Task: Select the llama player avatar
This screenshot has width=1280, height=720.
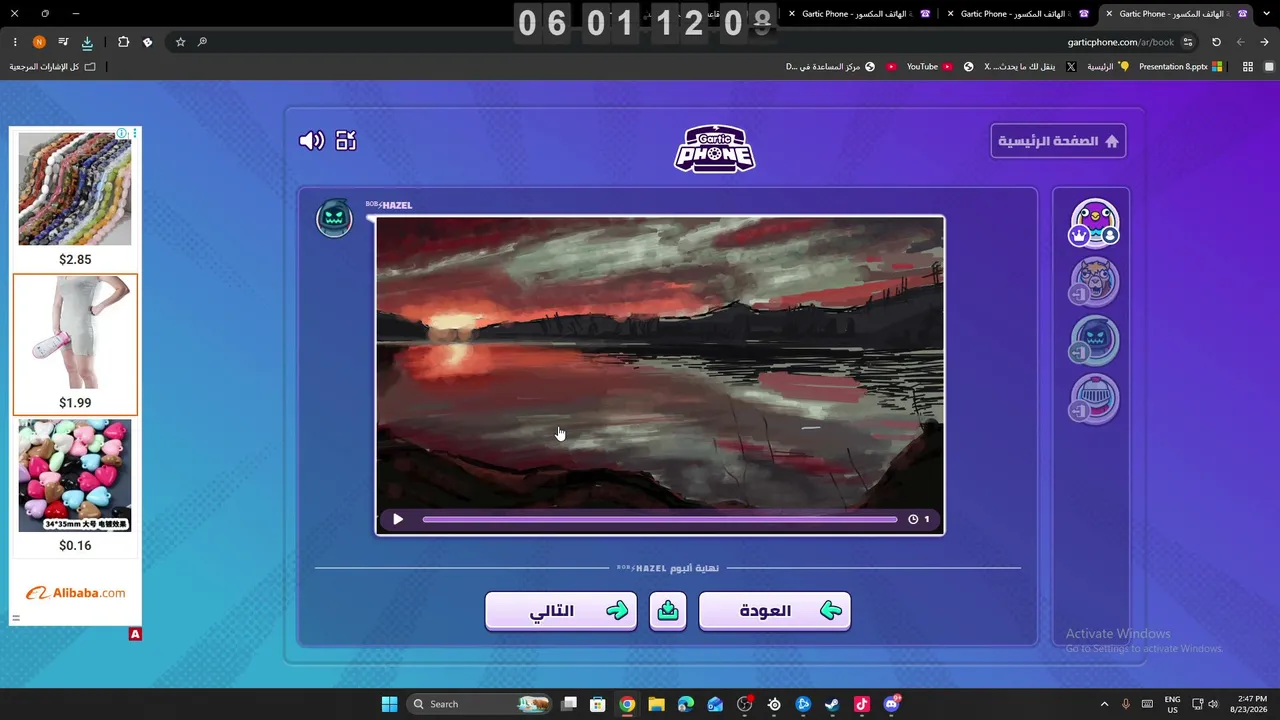Action: [1095, 282]
